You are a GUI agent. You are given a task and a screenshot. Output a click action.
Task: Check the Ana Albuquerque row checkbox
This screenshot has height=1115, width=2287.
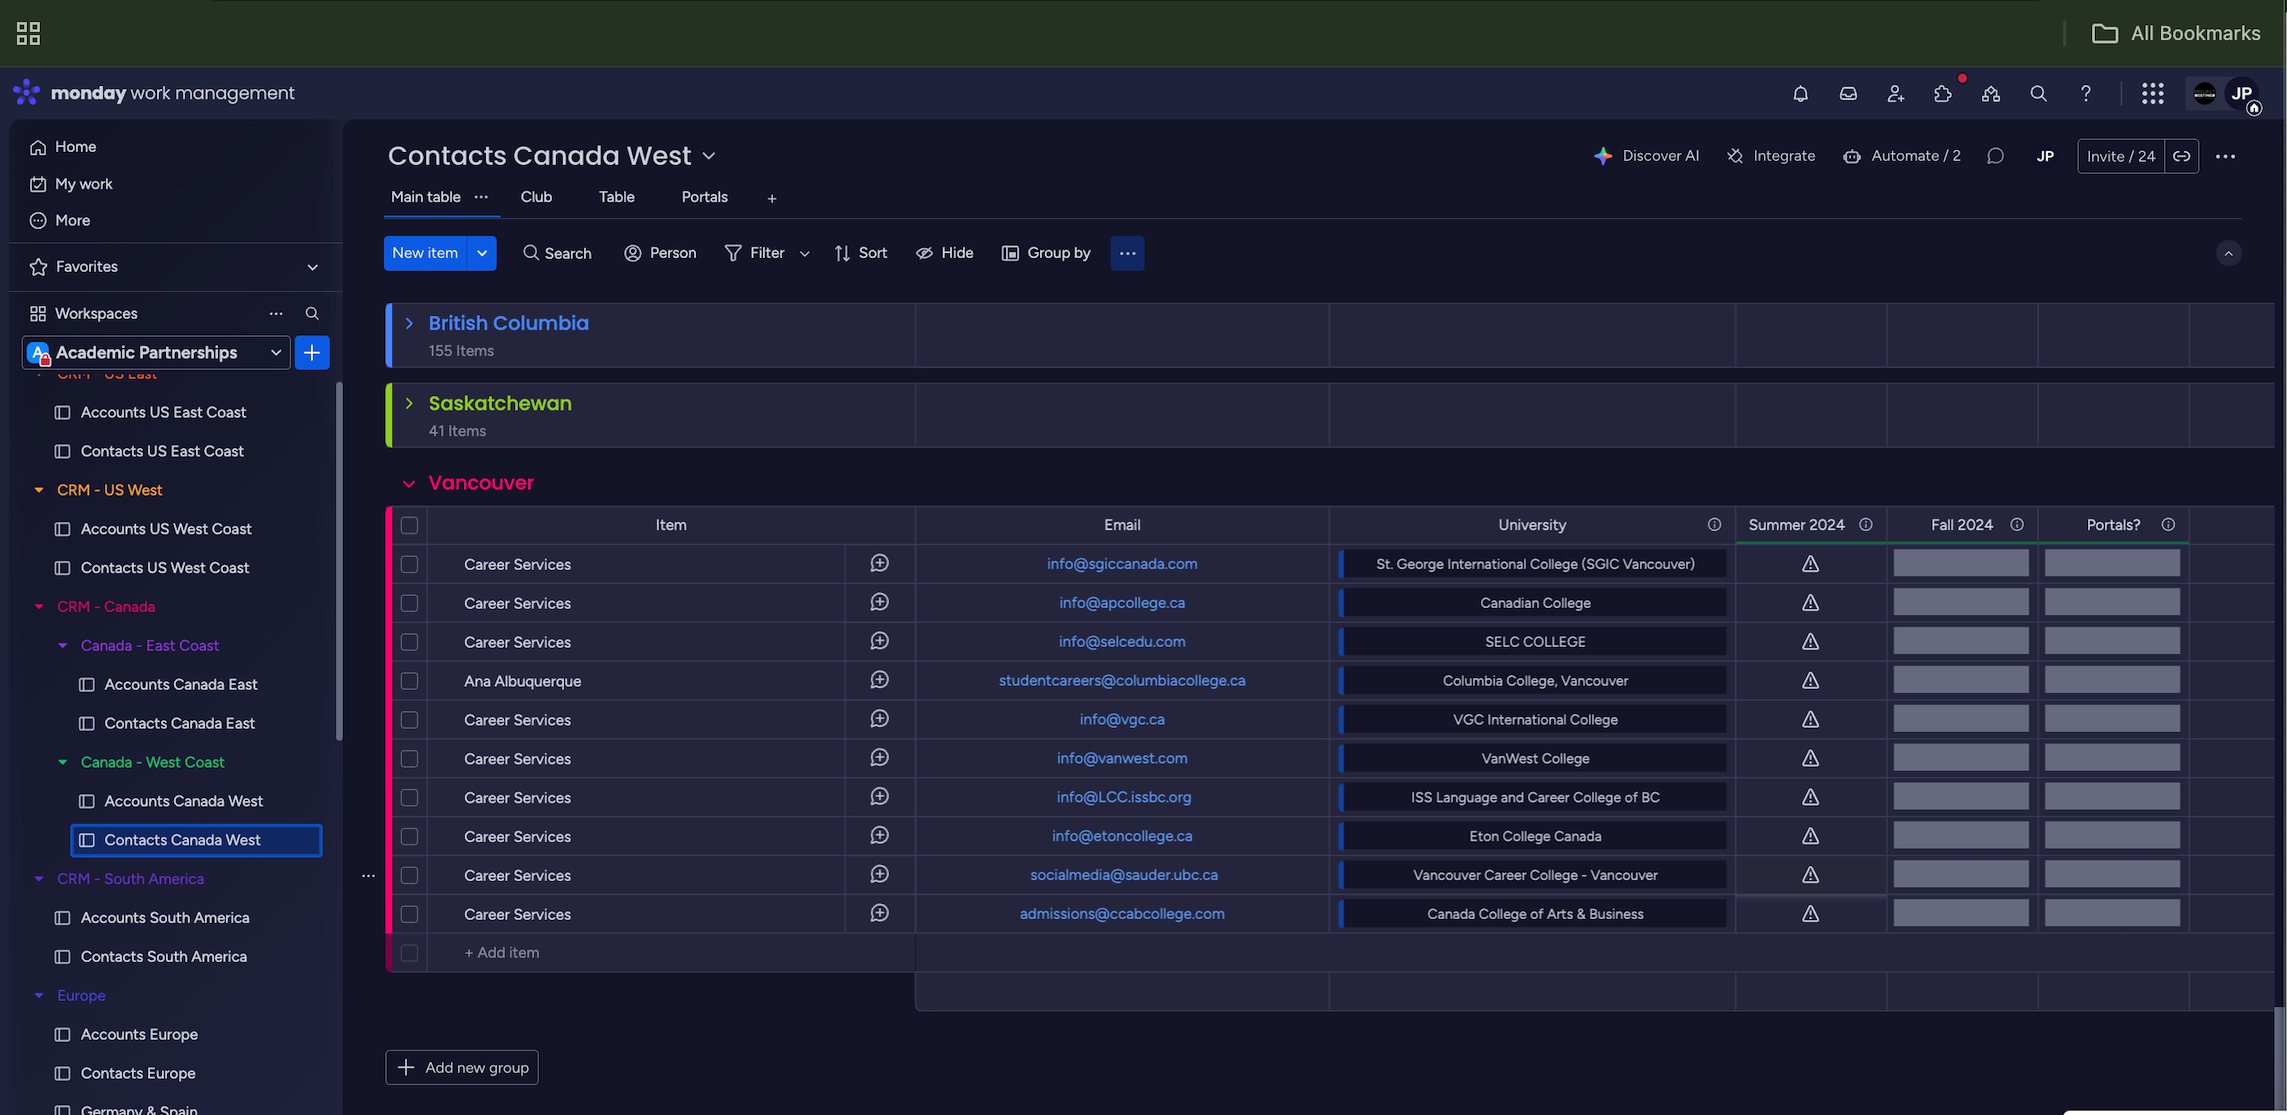click(x=409, y=681)
